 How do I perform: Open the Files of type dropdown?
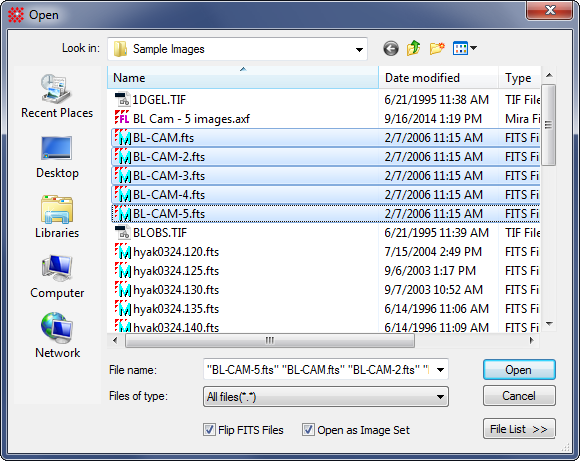click(326, 397)
